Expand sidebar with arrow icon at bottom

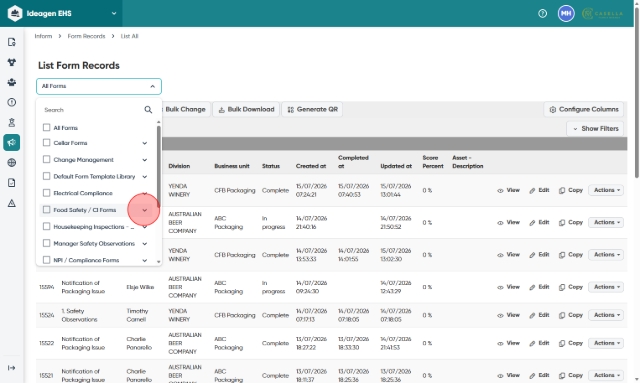(11, 368)
